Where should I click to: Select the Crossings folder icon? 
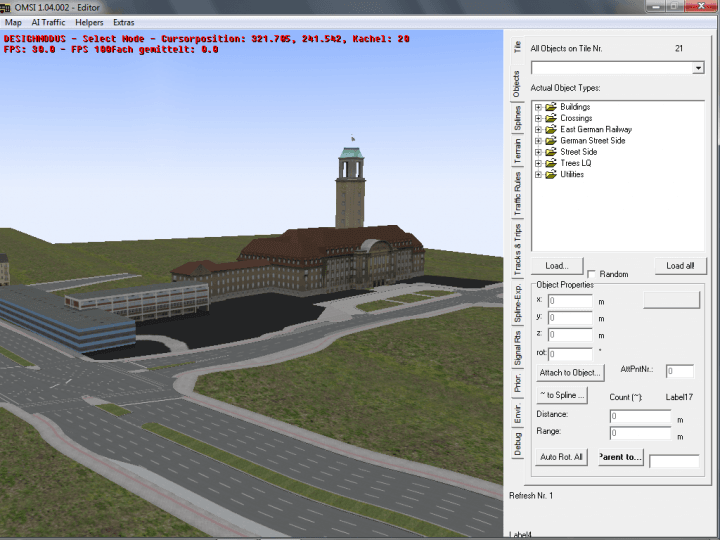coord(551,118)
